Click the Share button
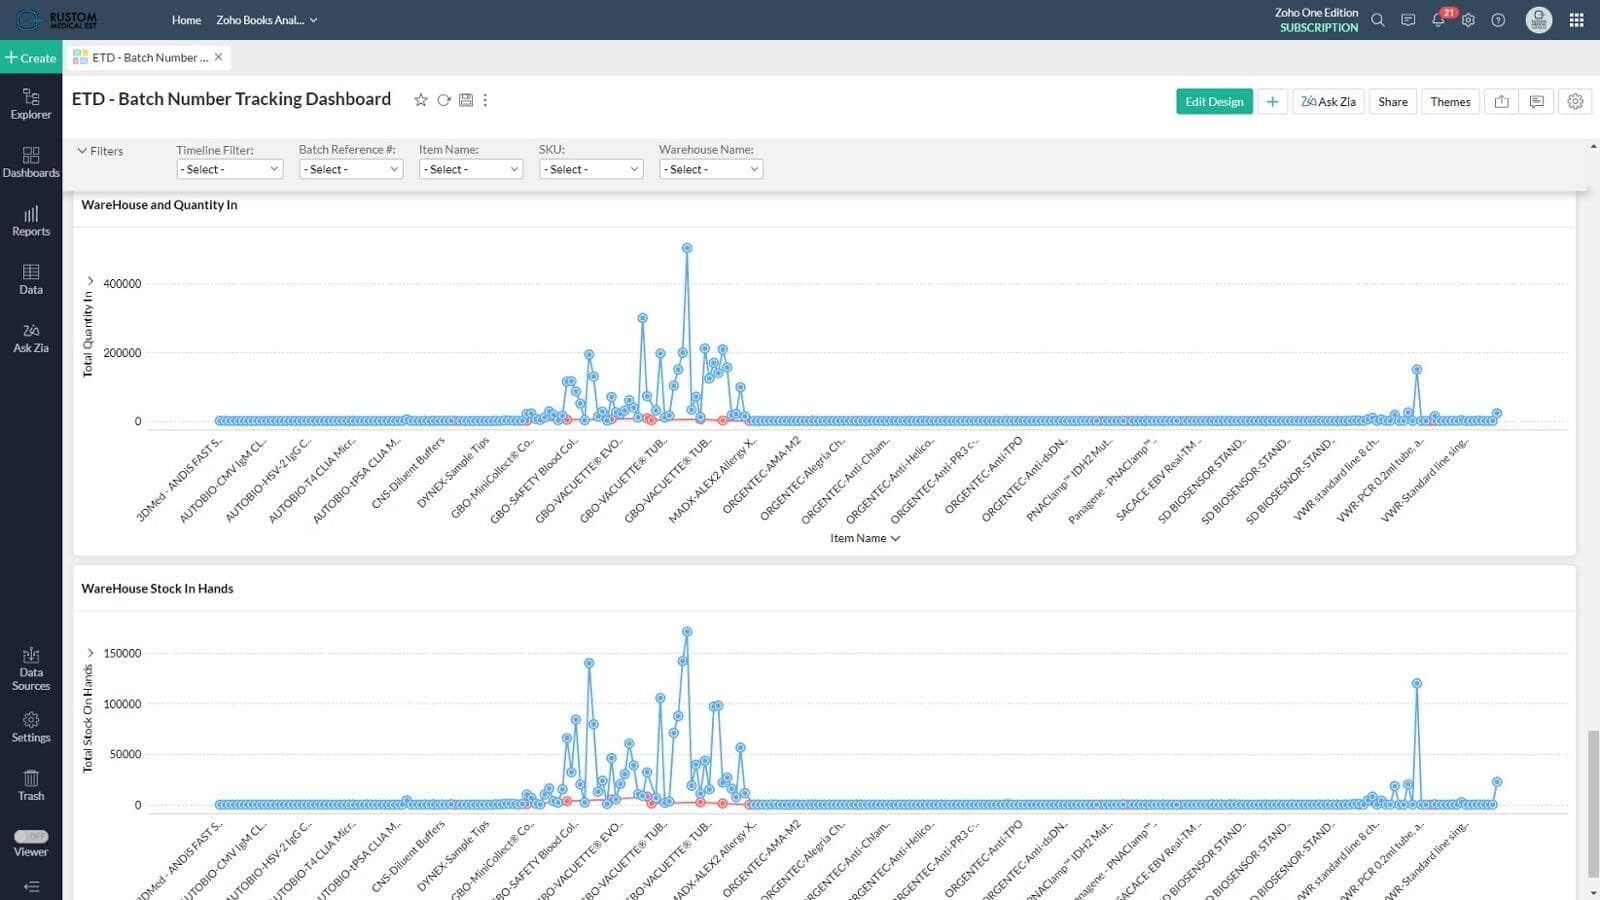 (x=1392, y=102)
